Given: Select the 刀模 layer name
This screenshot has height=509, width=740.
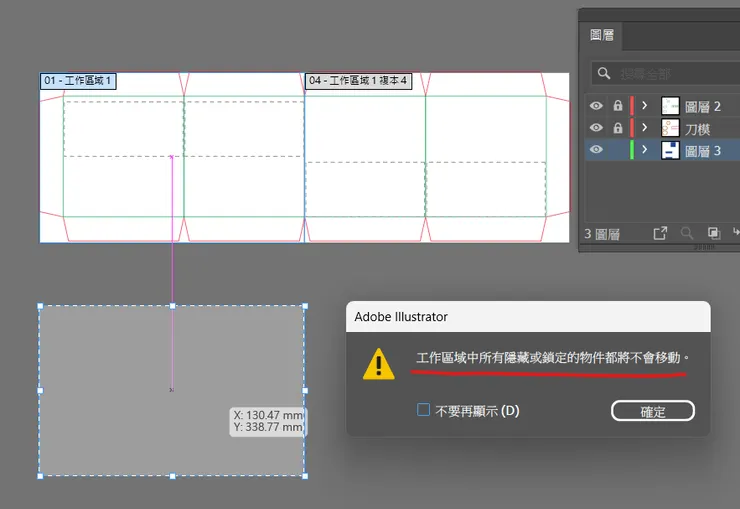Looking at the screenshot, I should click(698, 129).
